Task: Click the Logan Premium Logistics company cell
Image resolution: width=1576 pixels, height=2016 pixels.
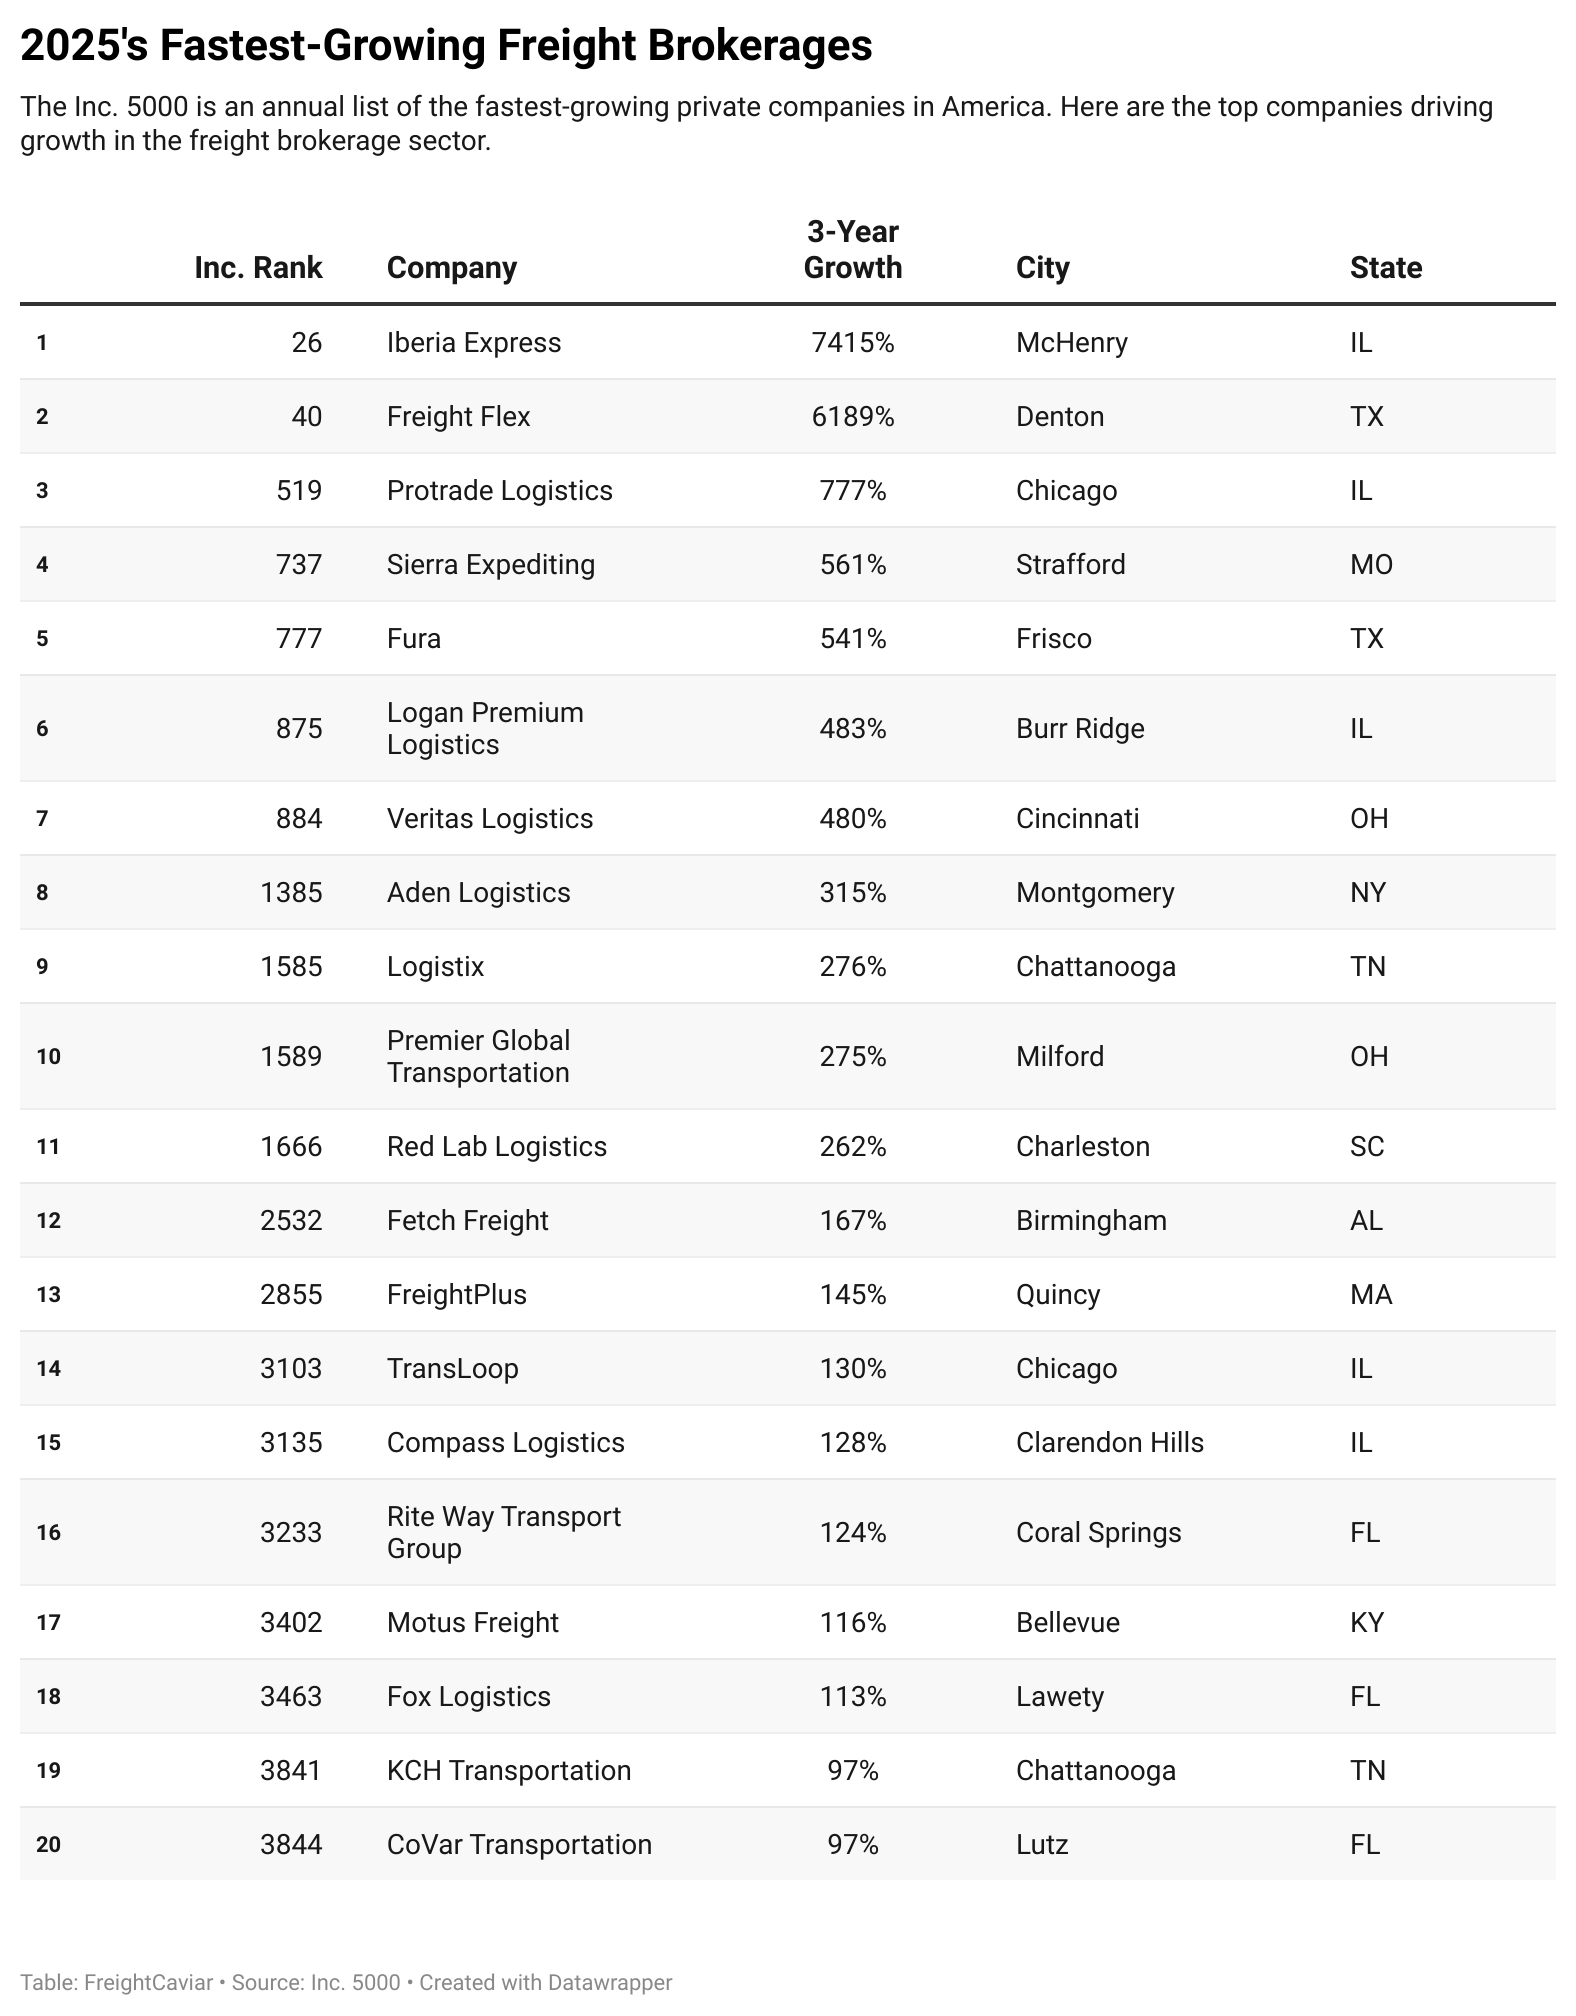Action: click(485, 728)
